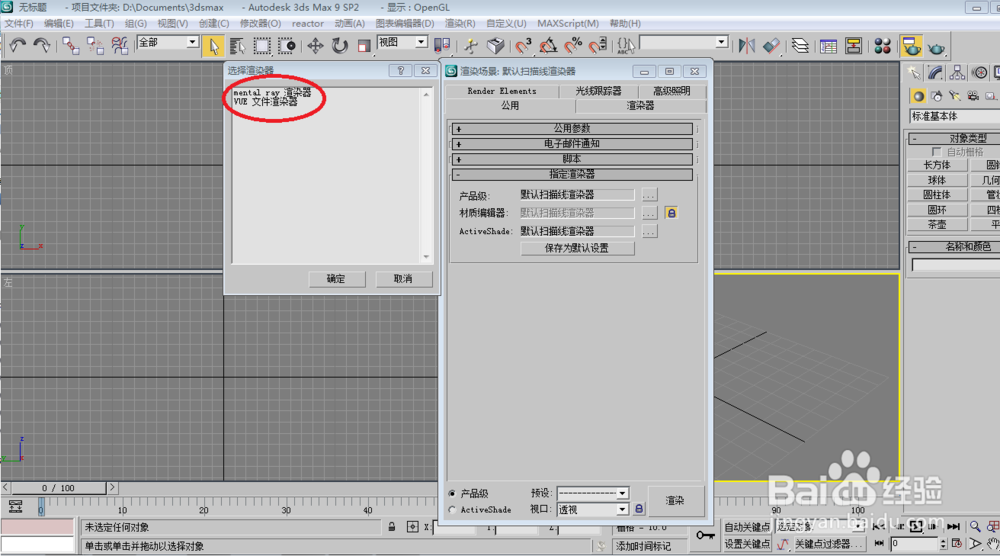Activate the Select Object arrow tool

tap(213, 46)
